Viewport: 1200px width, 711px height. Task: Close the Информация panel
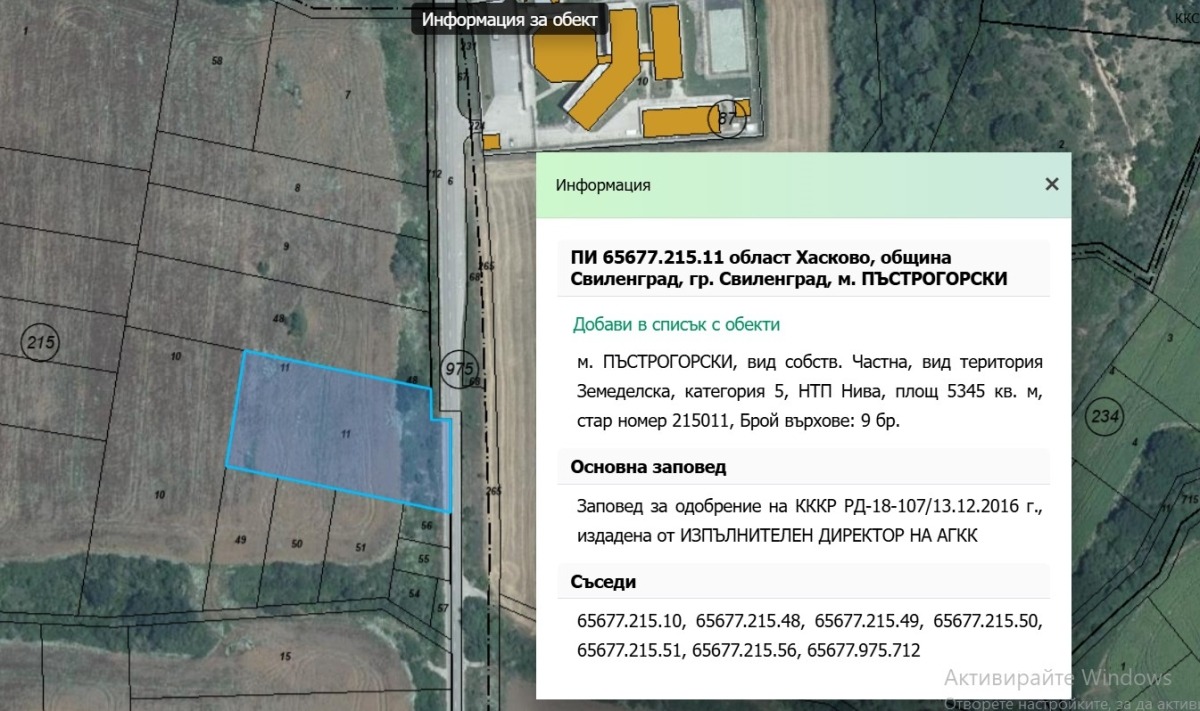pos(1051,184)
